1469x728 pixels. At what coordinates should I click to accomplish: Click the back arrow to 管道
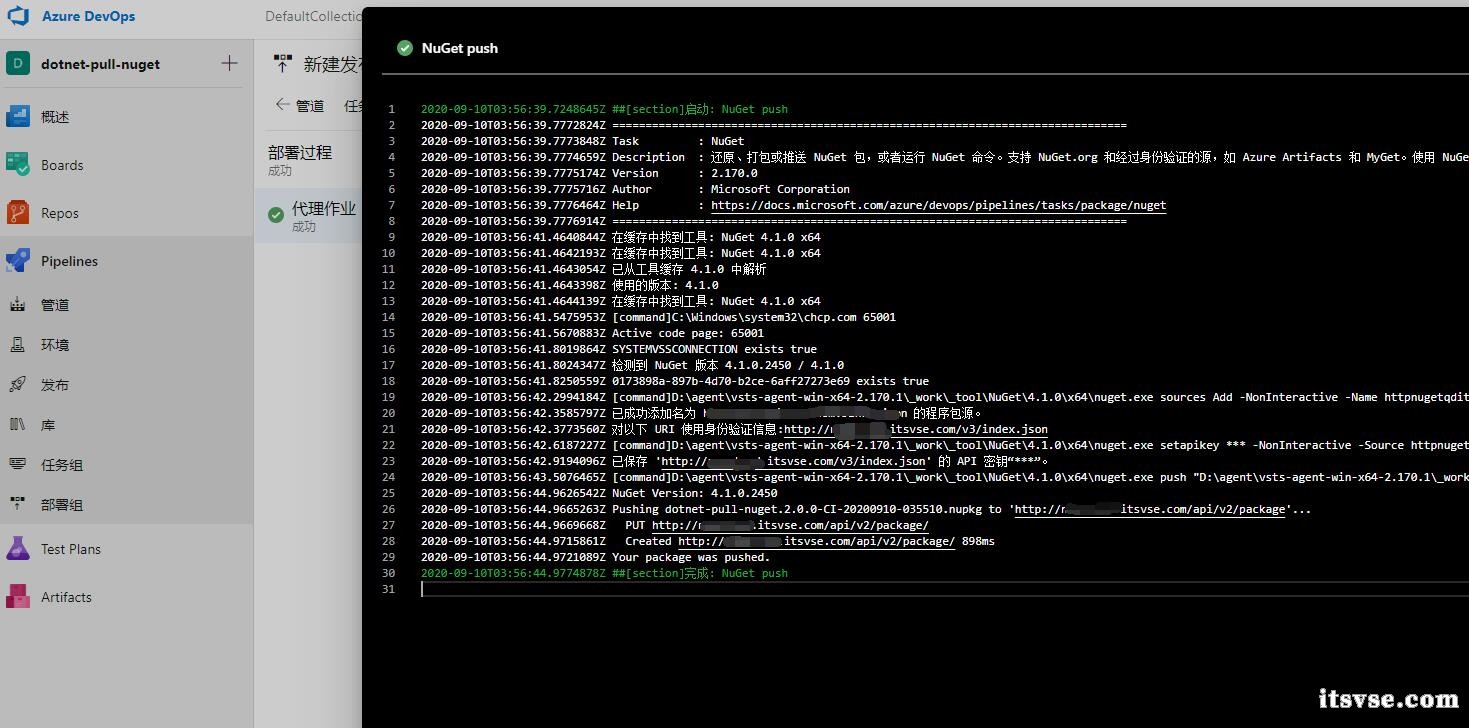point(282,105)
